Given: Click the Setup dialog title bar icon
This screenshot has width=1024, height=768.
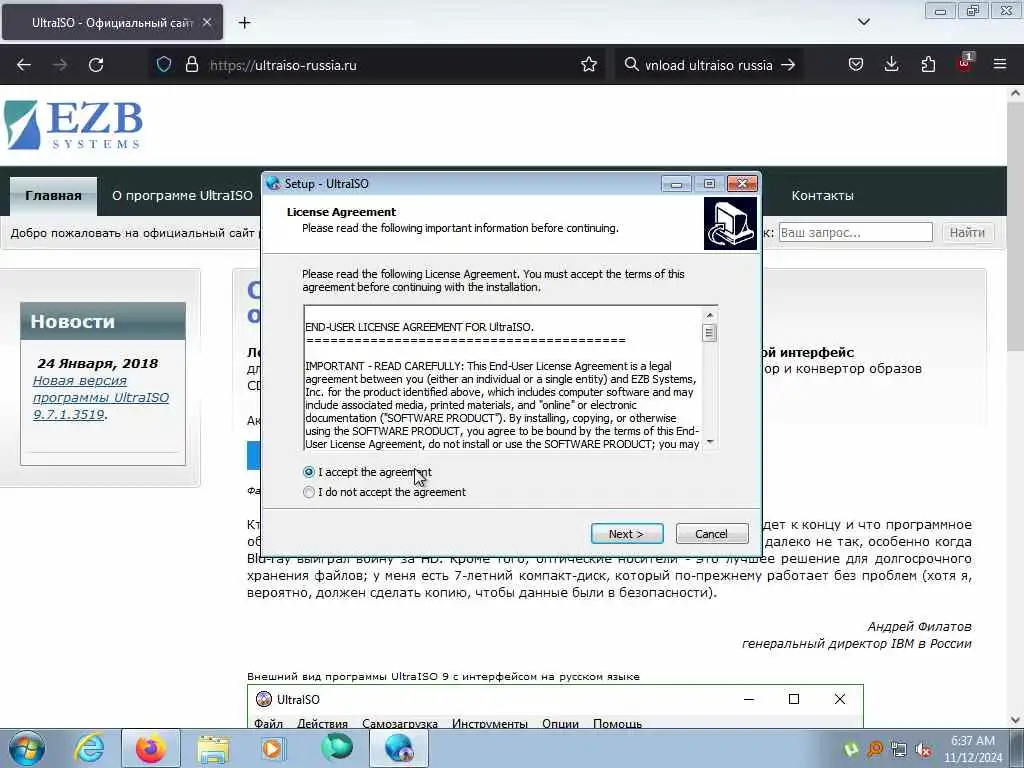Looking at the screenshot, I should click(273, 184).
